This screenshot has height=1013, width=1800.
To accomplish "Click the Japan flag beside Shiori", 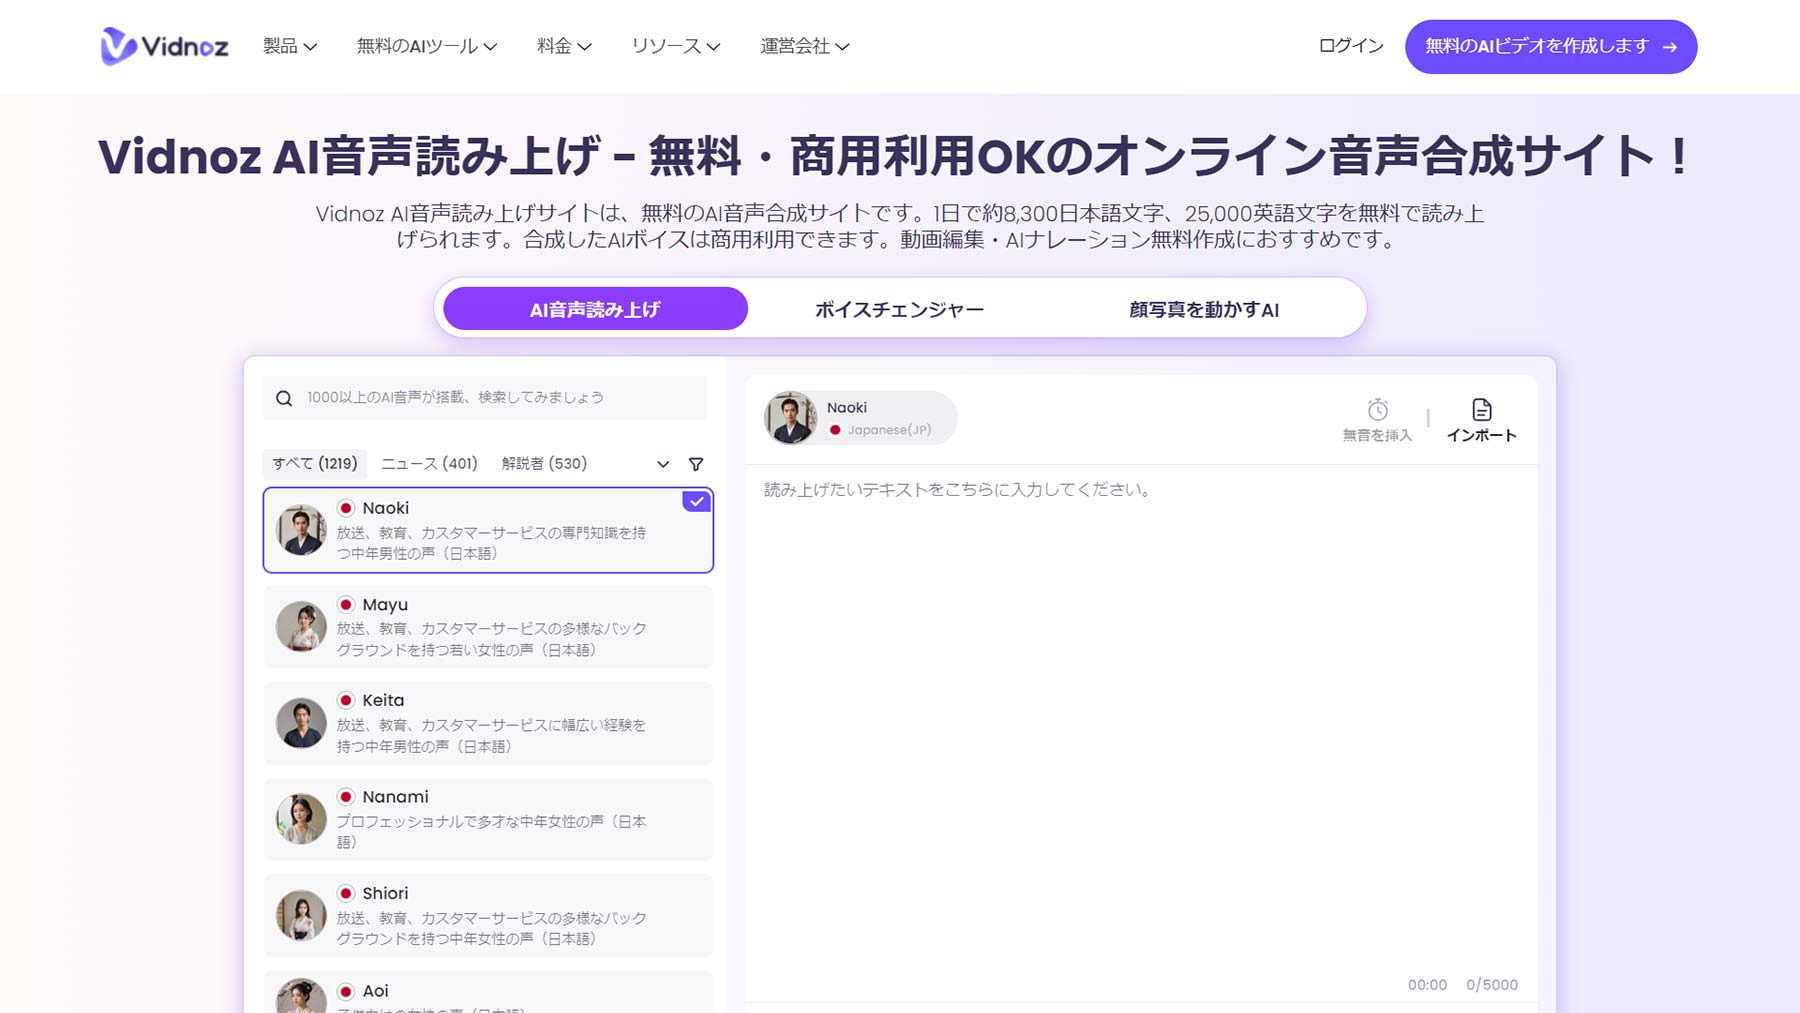I will pos(346,894).
